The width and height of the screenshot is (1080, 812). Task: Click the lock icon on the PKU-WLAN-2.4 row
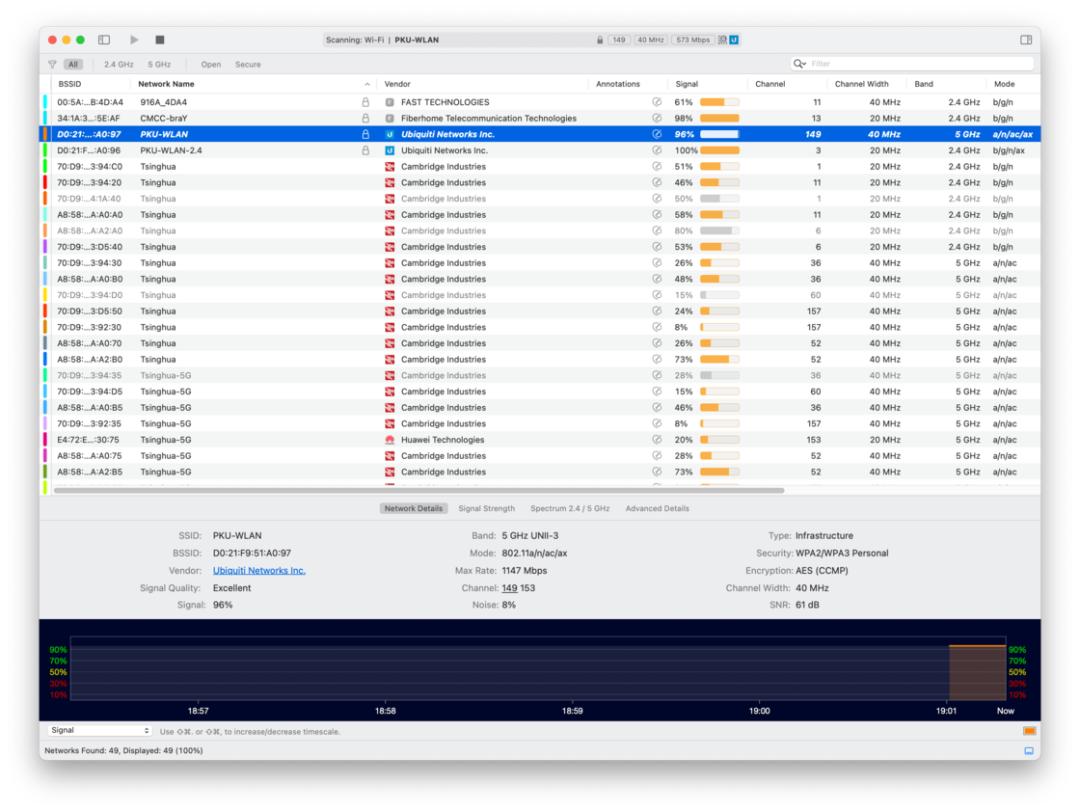point(366,150)
